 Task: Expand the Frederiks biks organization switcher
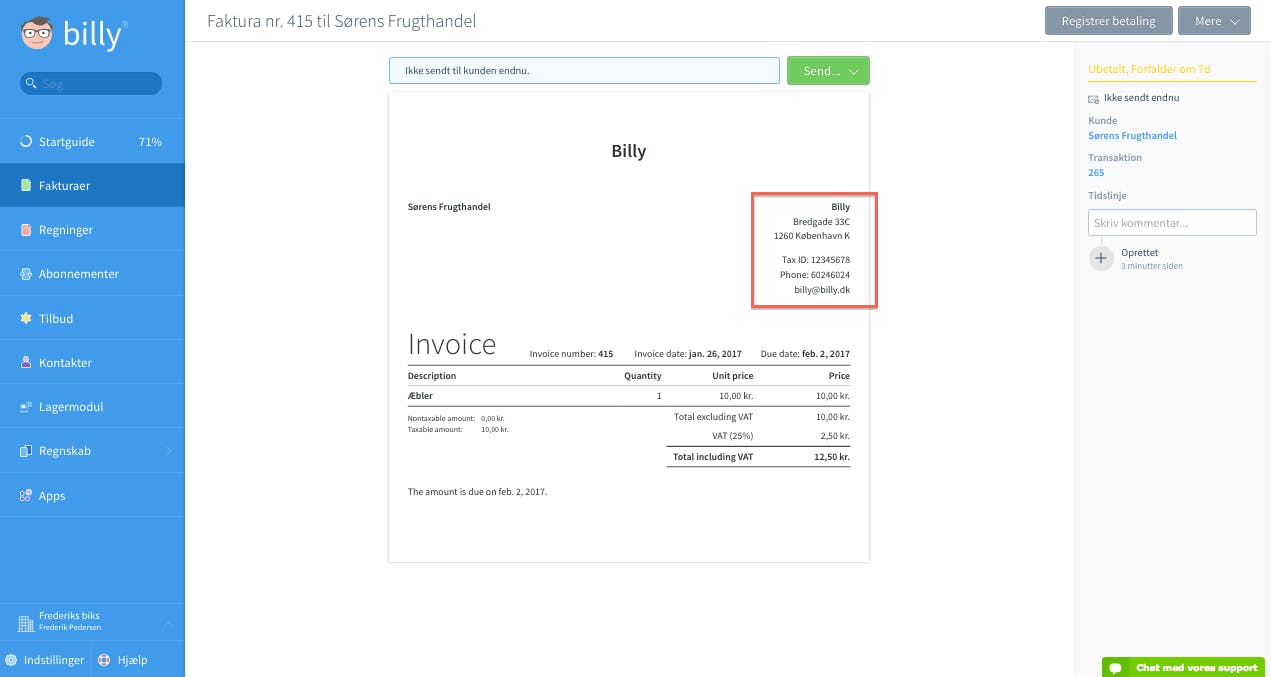168,623
